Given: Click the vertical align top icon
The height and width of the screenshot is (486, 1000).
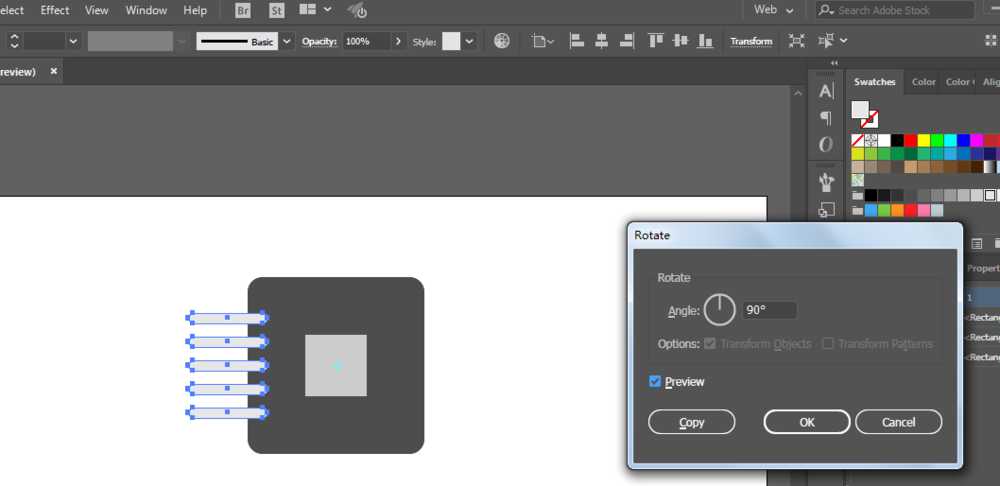Looking at the screenshot, I should click(656, 41).
